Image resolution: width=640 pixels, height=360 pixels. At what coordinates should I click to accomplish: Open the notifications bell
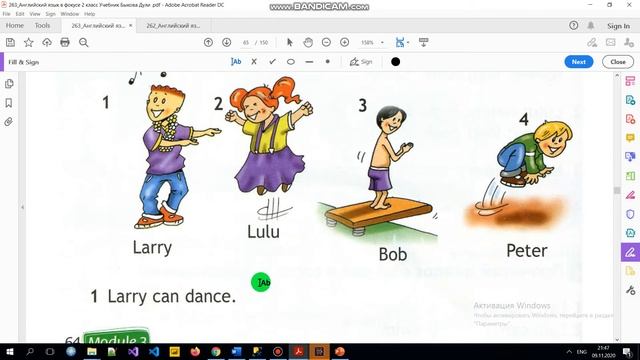pos(591,25)
